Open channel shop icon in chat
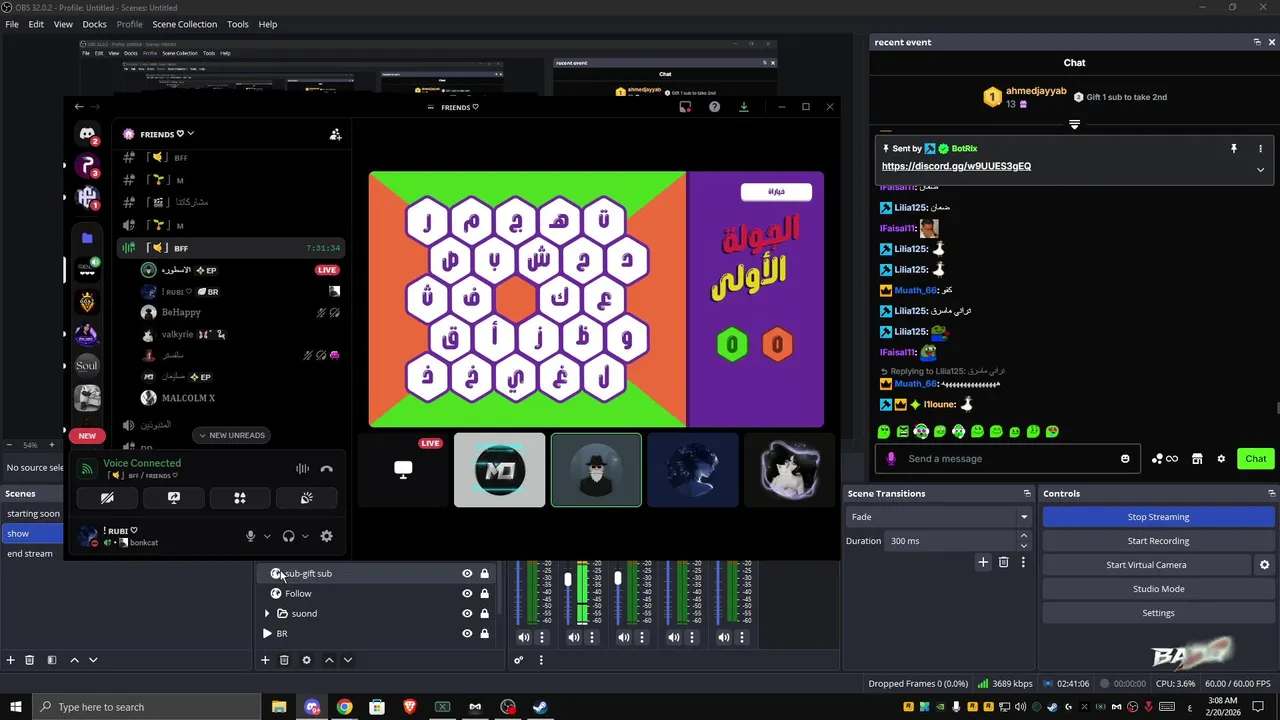Screen dimensions: 1280x720 [x=1197, y=459]
